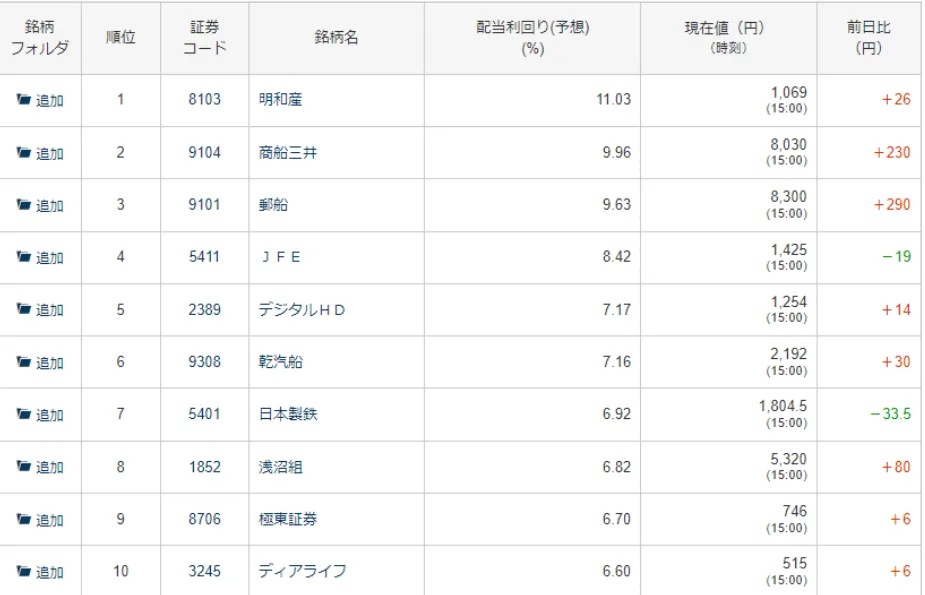The height and width of the screenshot is (595, 925).
Task: Click the 現在値（円） column header
Action: tap(729, 38)
